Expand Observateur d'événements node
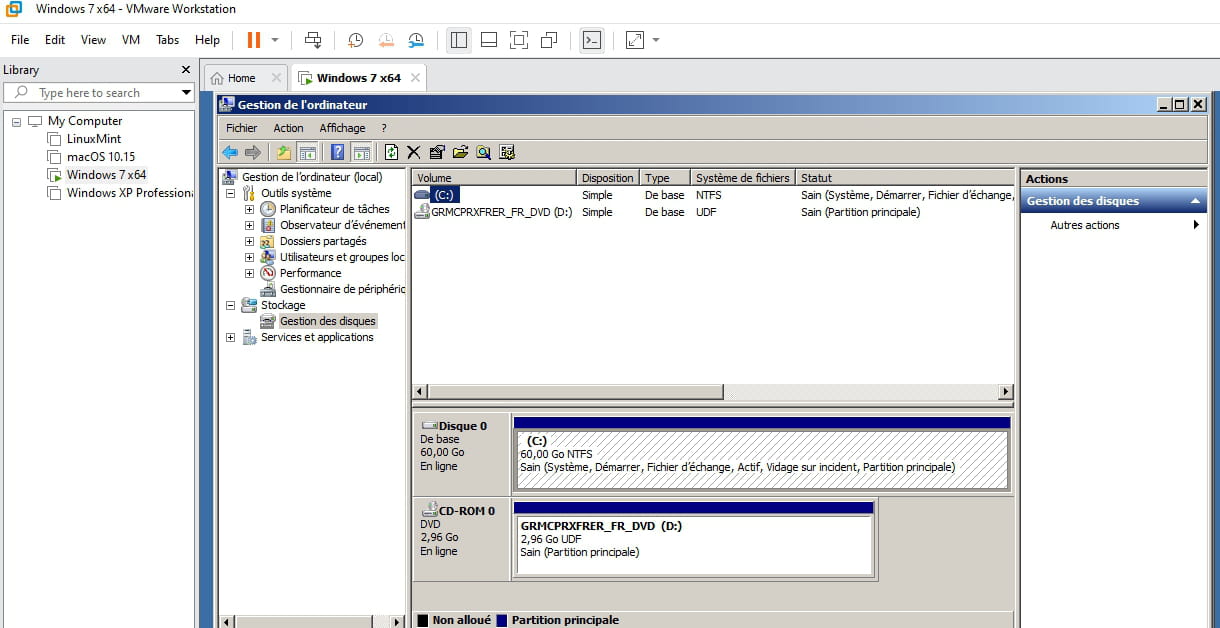 249,225
